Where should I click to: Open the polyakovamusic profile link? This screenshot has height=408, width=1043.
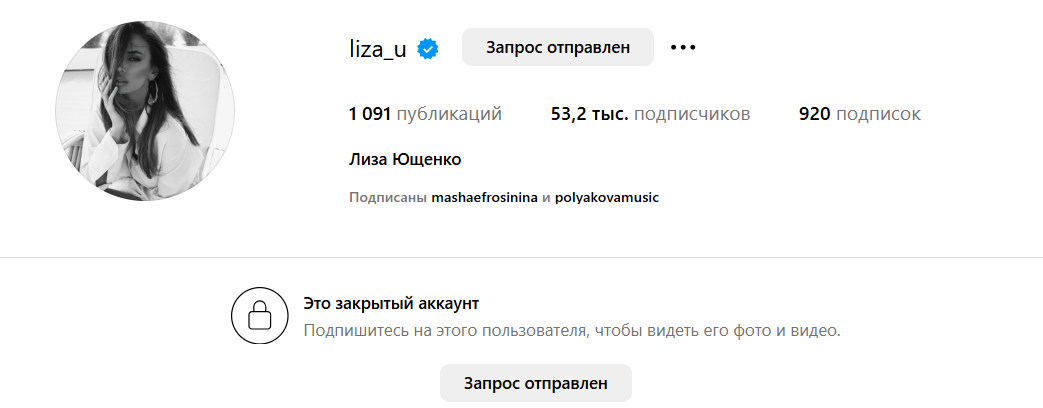pos(607,198)
